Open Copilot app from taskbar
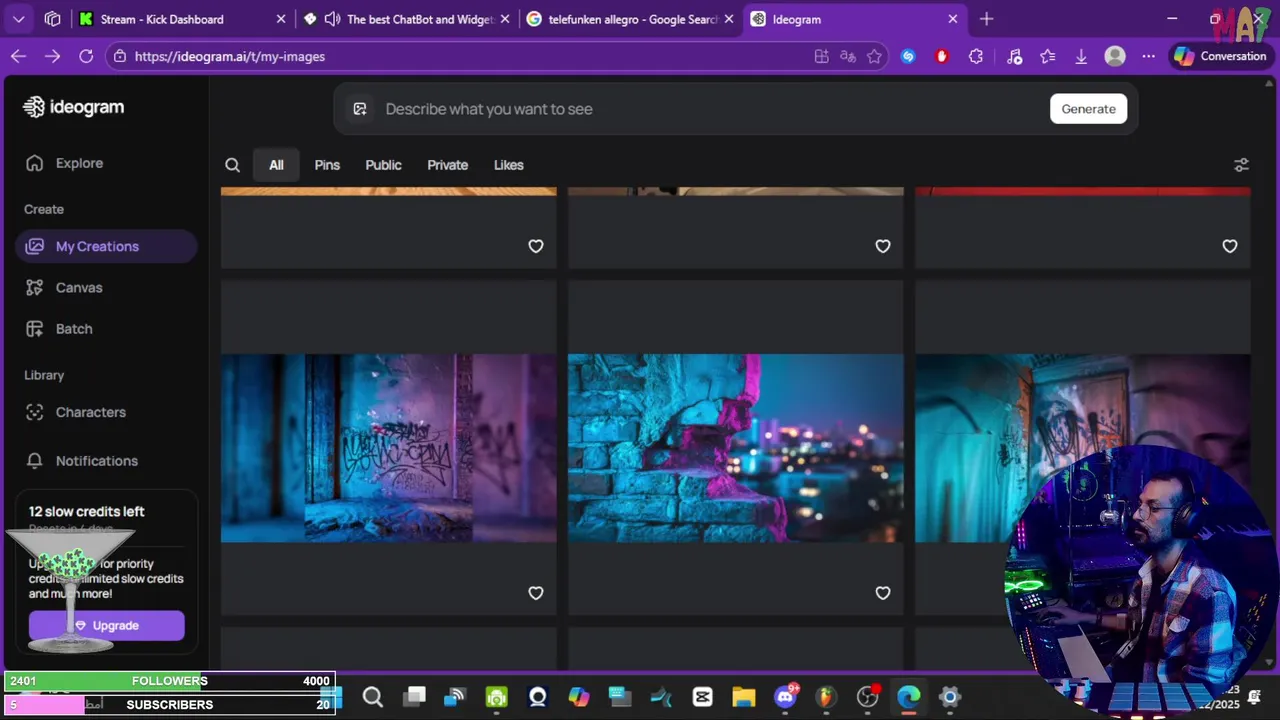 click(579, 697)
